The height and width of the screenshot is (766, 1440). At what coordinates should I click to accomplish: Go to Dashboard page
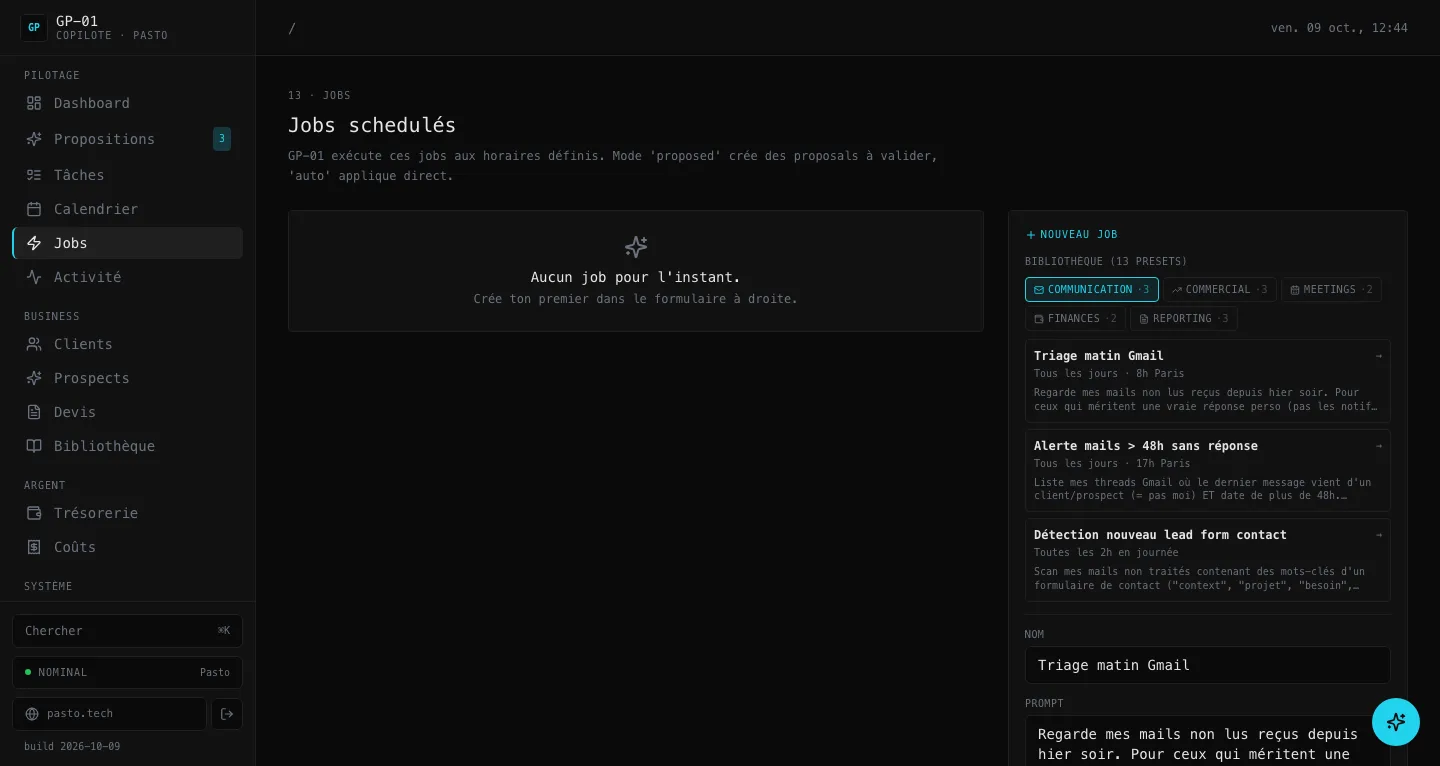tap(128, 103)
